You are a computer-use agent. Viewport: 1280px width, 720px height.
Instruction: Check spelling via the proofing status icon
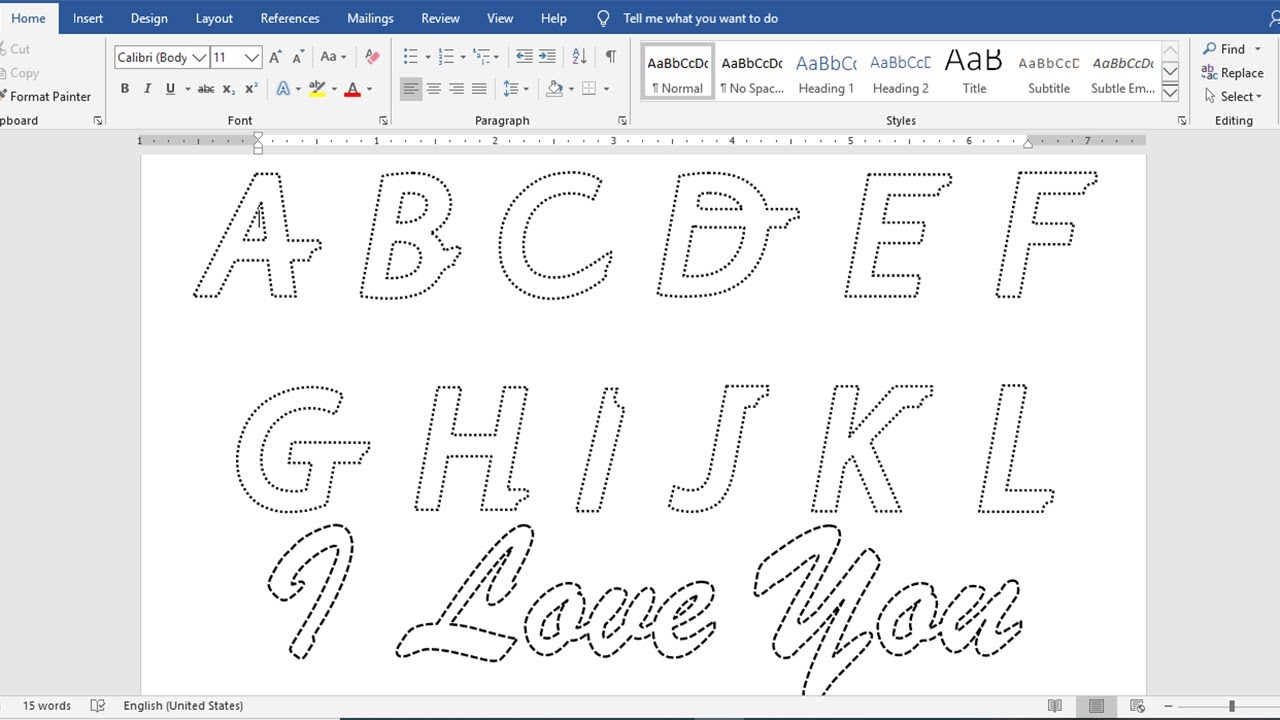pos(97,706)
